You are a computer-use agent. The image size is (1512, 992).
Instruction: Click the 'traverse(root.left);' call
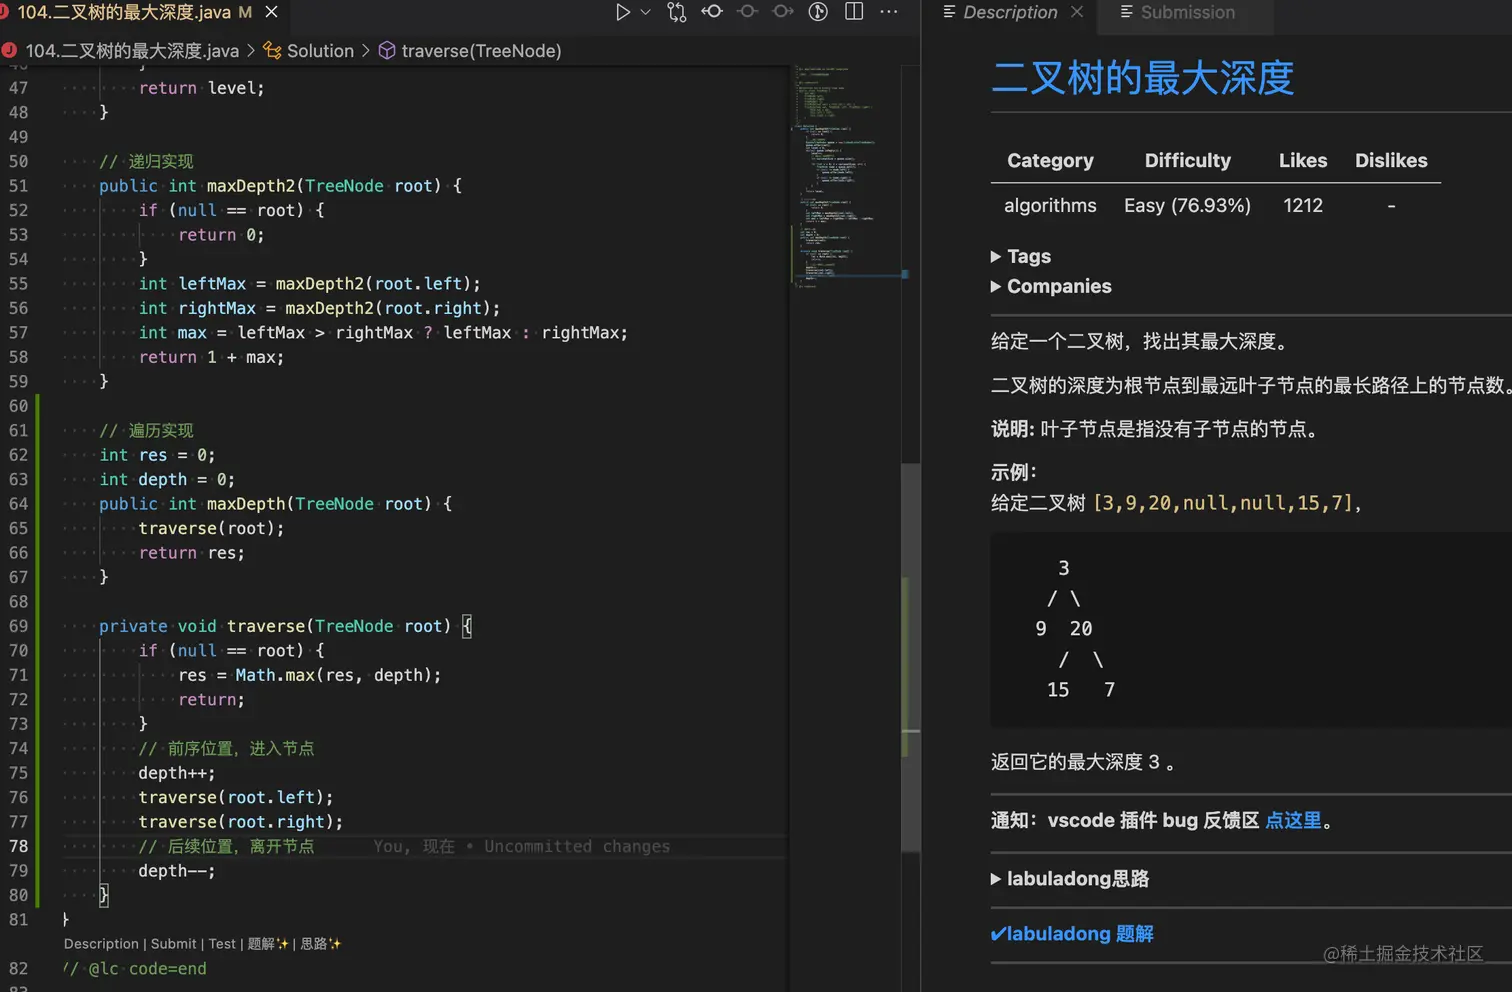coord(236,797)
